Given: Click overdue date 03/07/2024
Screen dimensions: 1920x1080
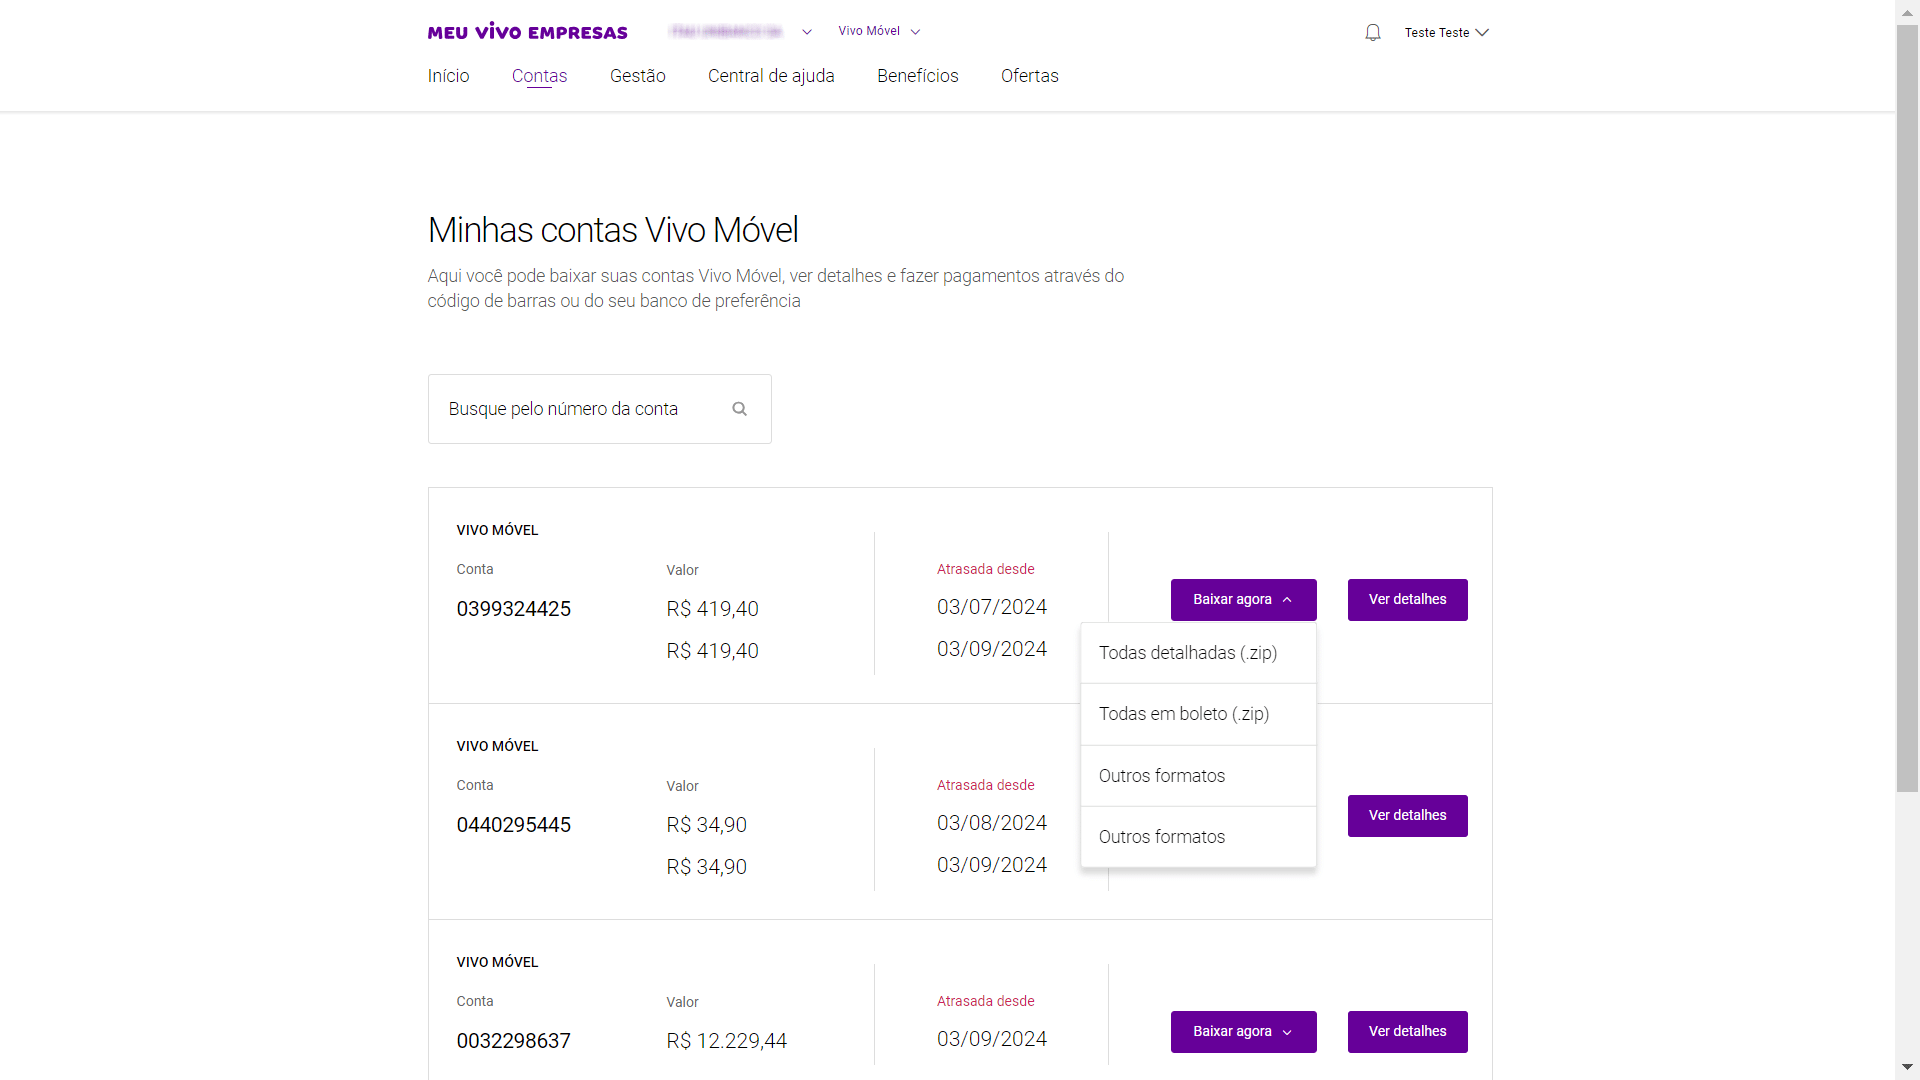Looking at the screenshot, I should point(992,607).
